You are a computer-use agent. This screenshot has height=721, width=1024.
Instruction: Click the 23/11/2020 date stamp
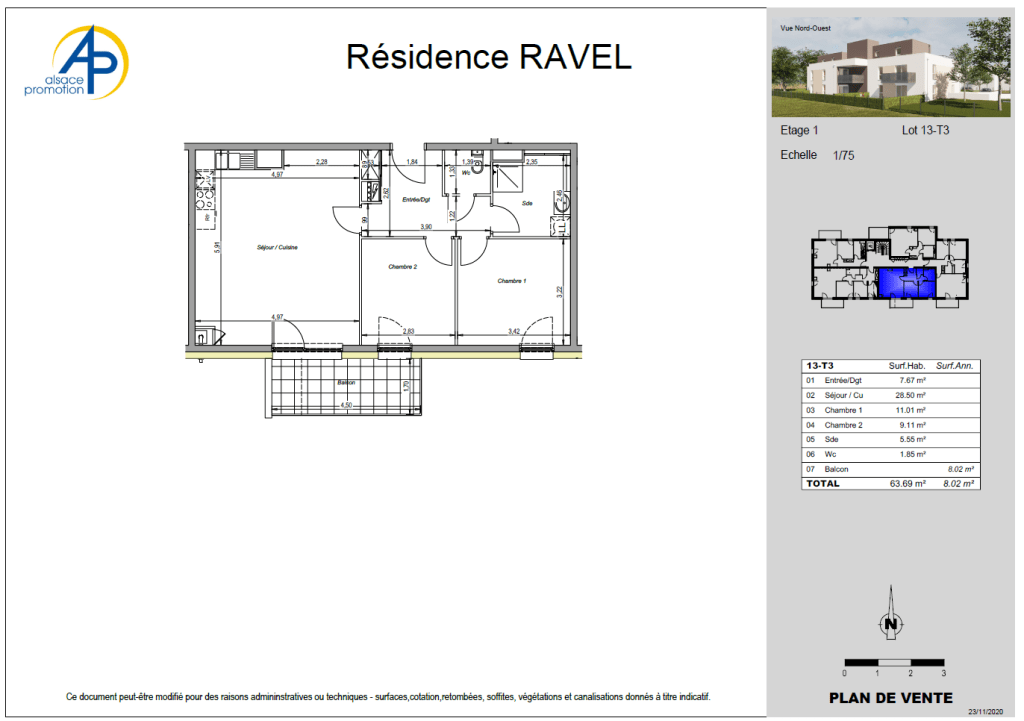985,712
